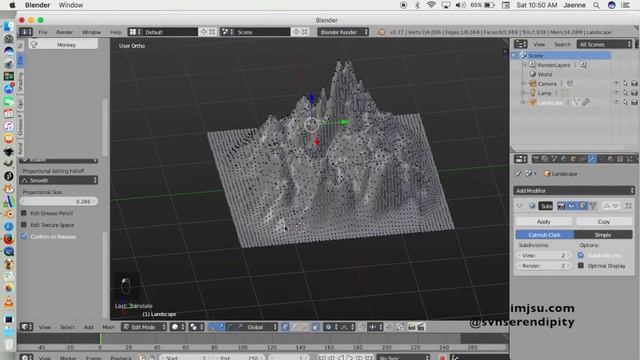Open the 3D viewport Mesh menu
This screenshot has height=360, width=640.
pos(108,327)
